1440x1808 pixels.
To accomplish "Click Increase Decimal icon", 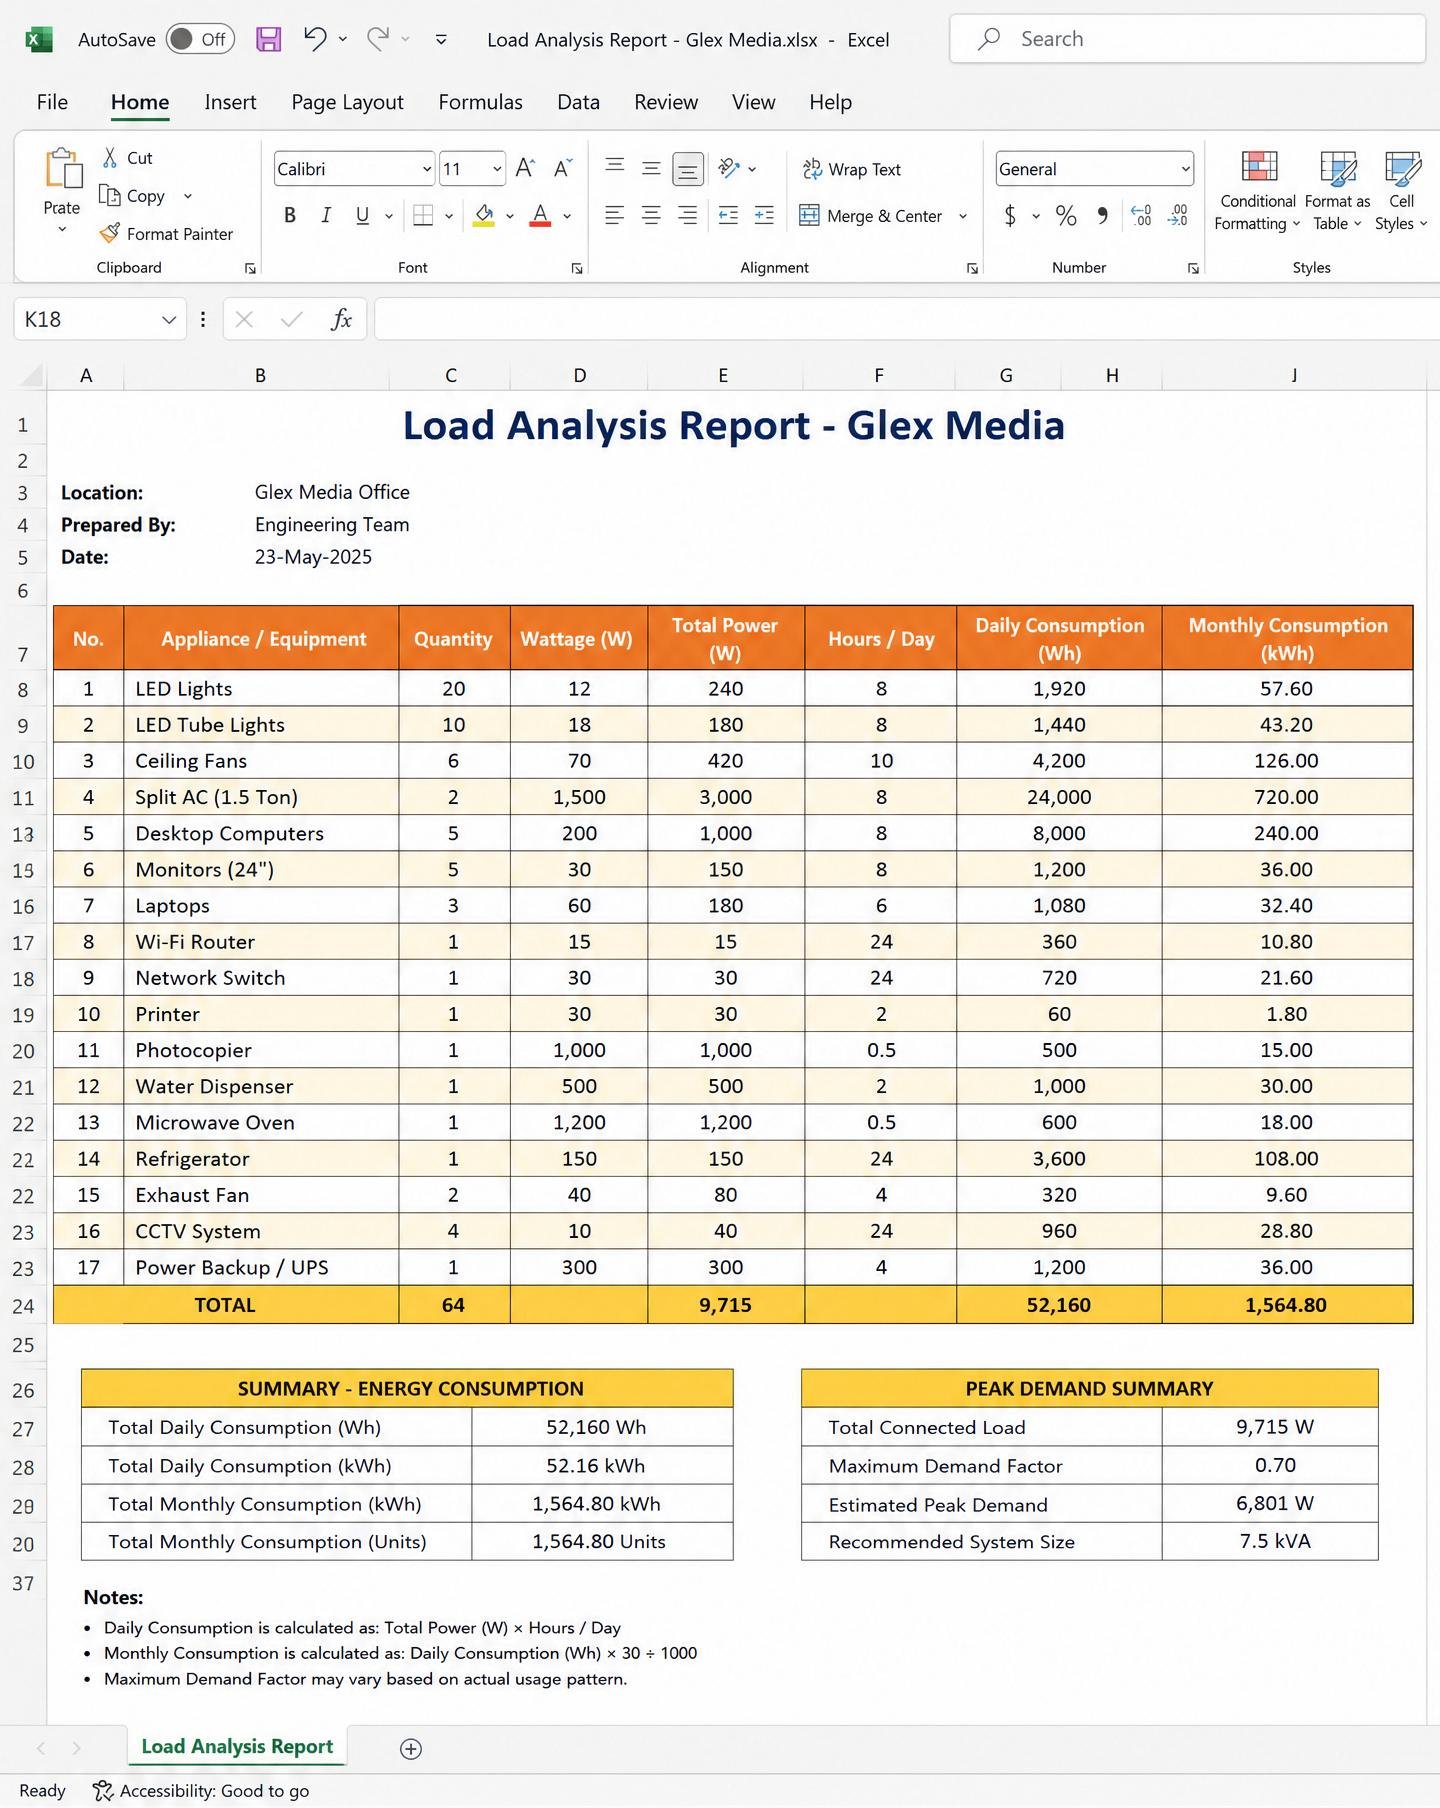I will [x=1141, y=215].
